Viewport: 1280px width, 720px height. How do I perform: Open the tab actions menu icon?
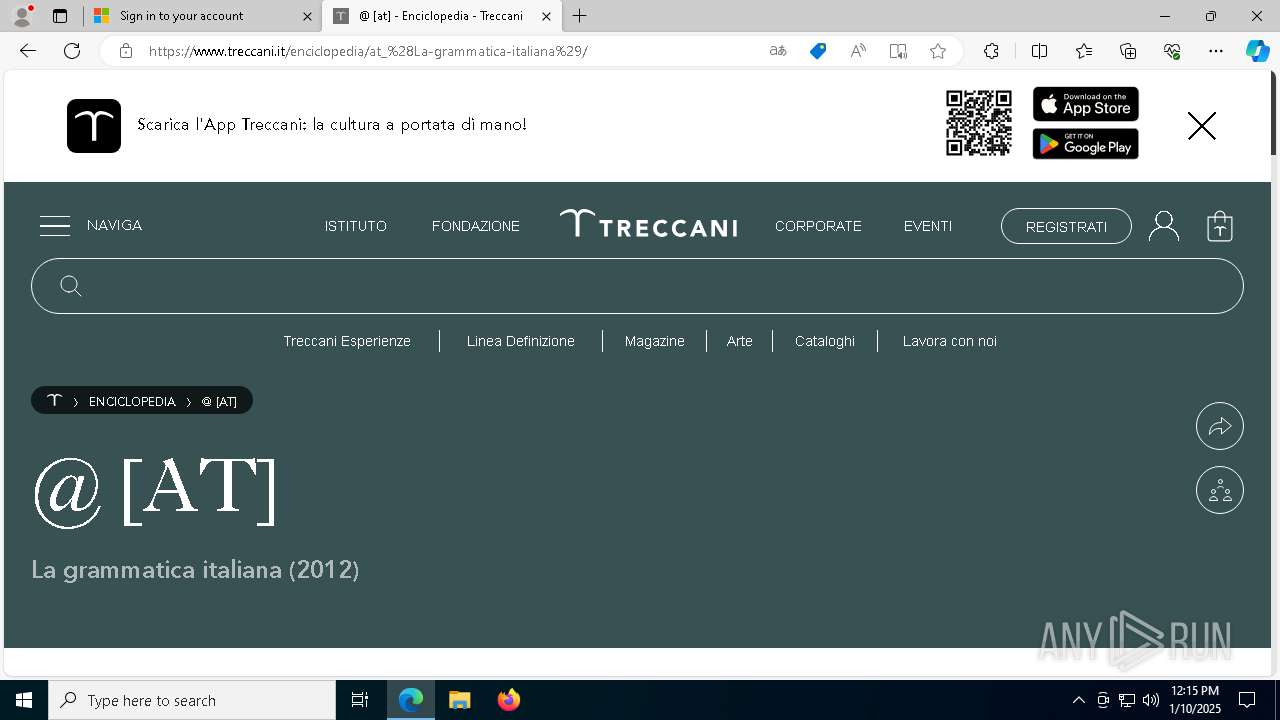pyautogui.click(x=60, y=16)
